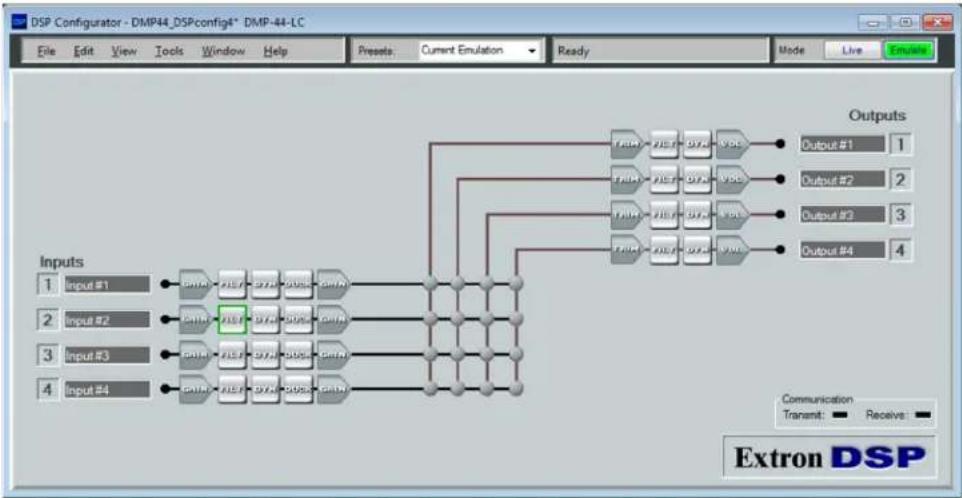Open the View menu
The image size is (962, 498).
pyautogui.click(x=124, y=52)
